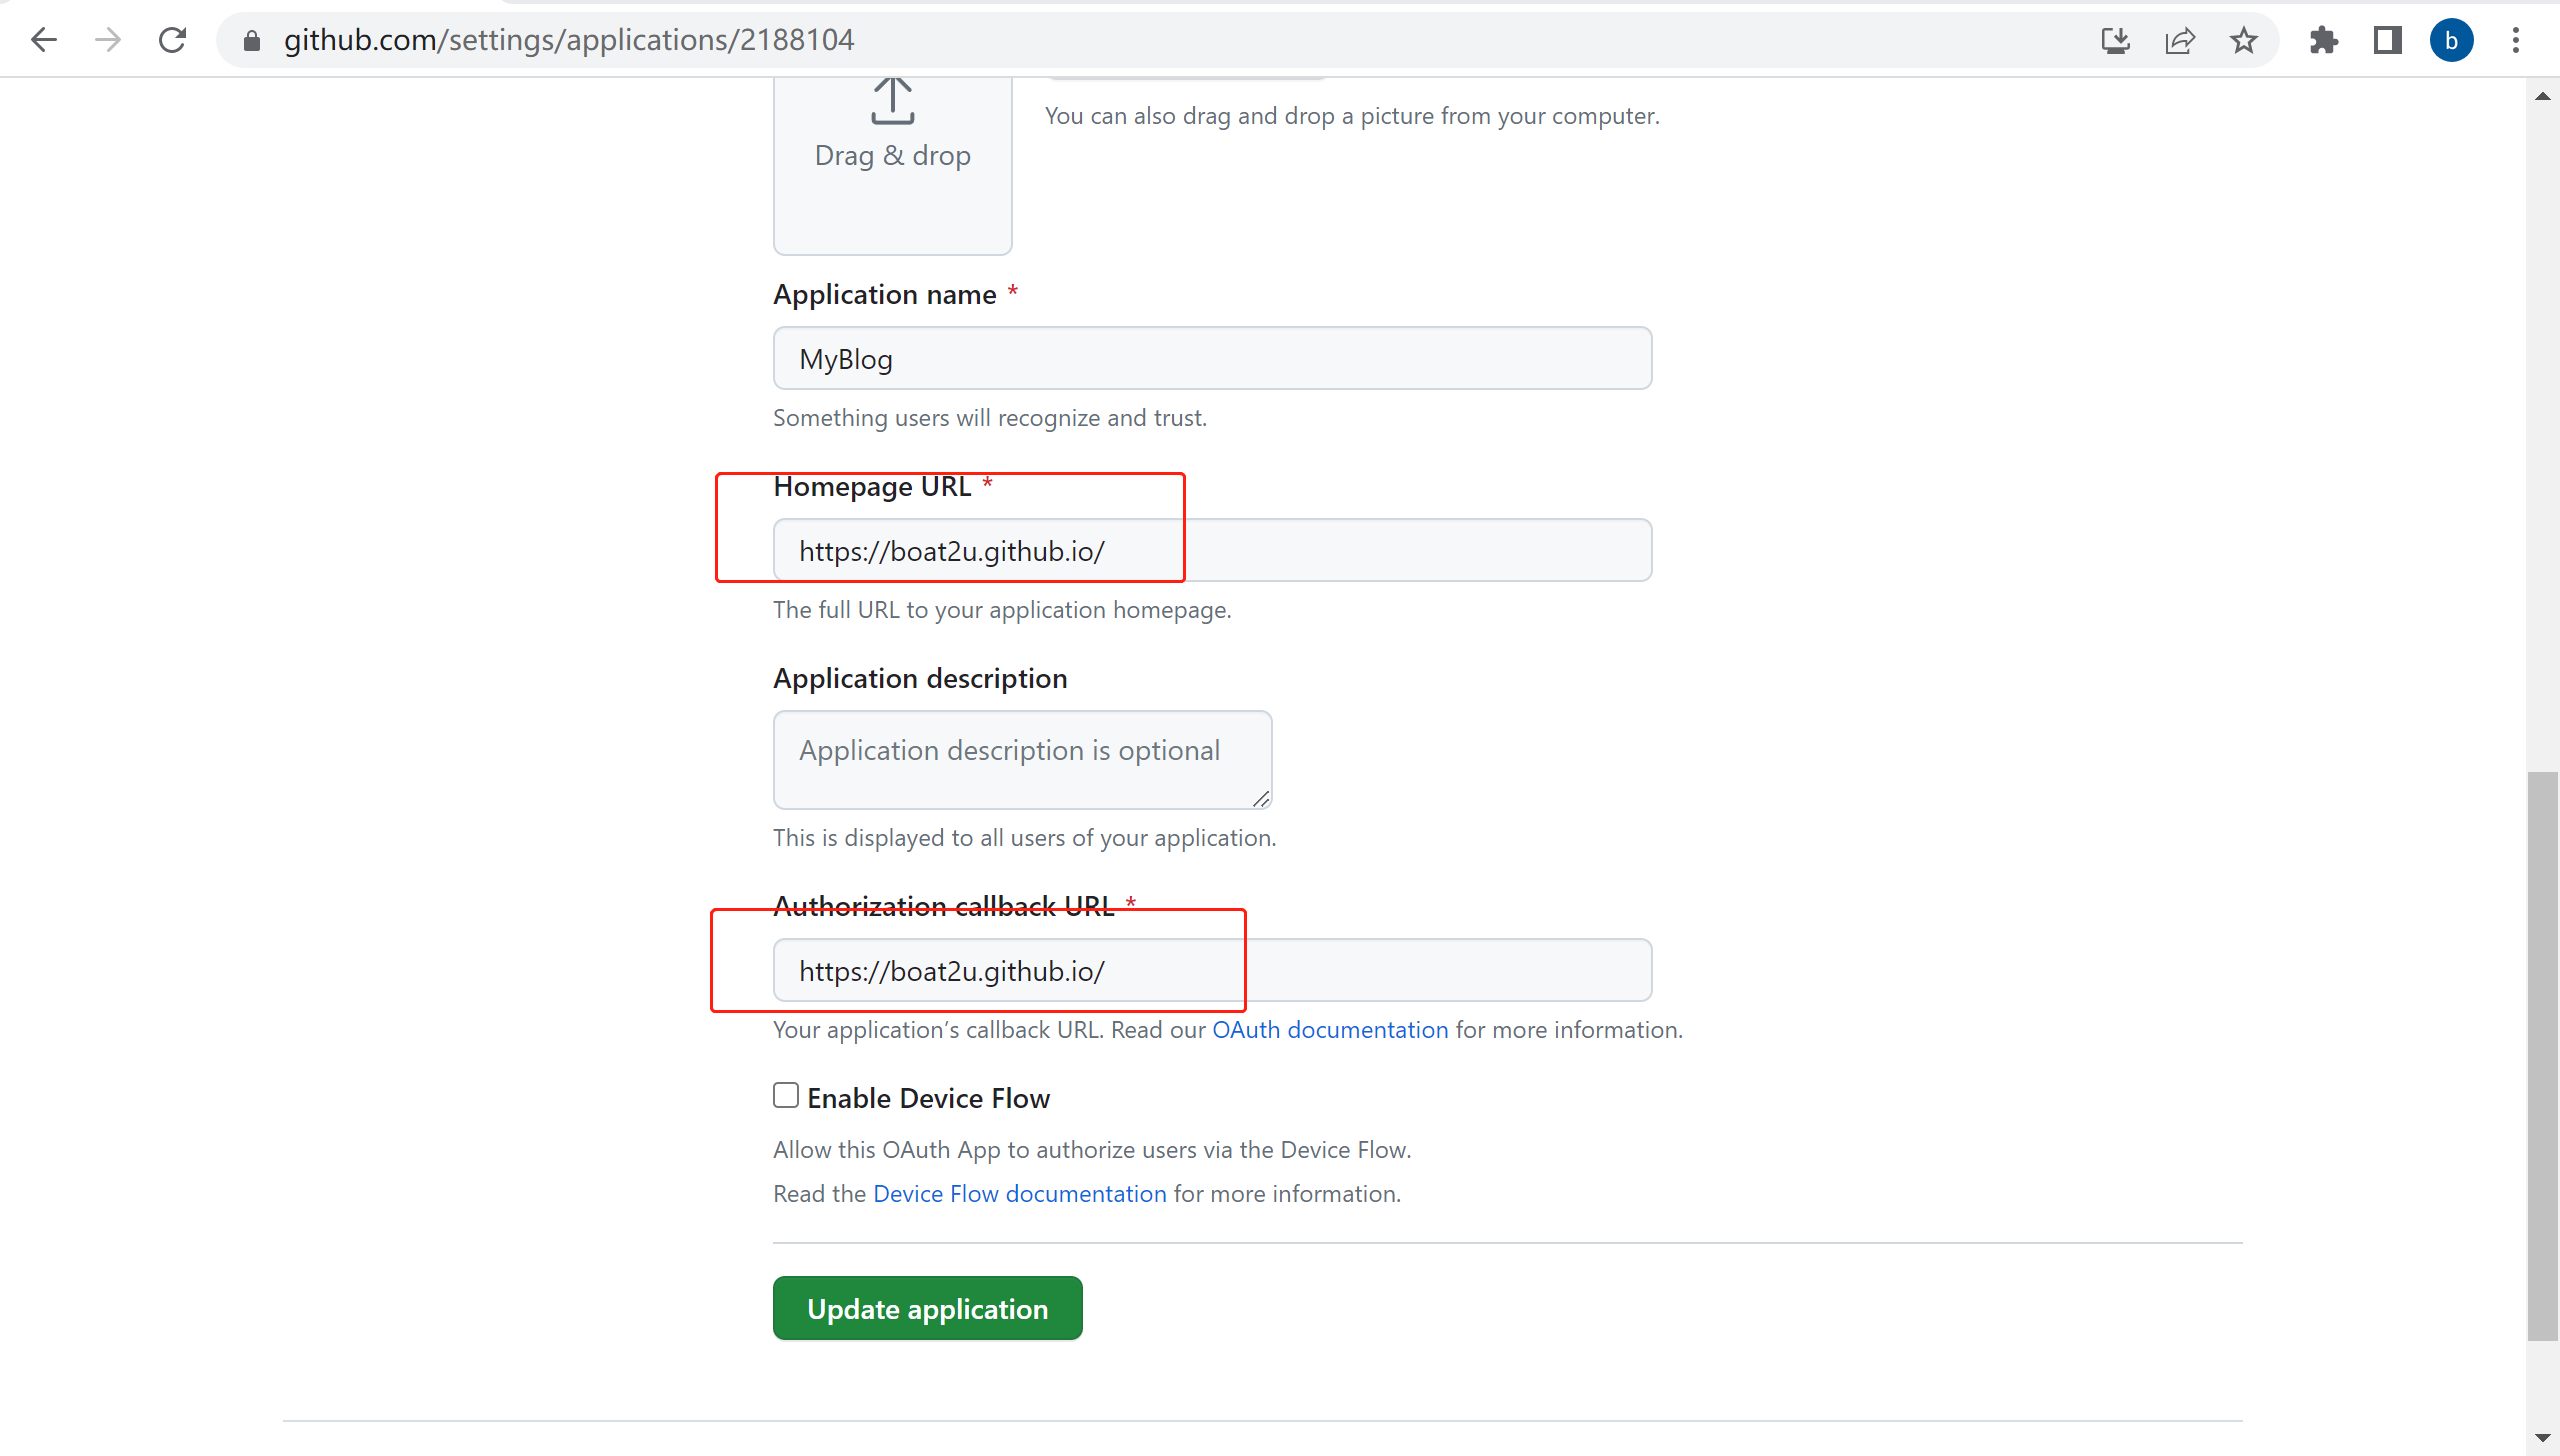The width and height of the screenshot is (2560, 1456).
Task: Select the Application name input field
Action: [1213, 359]
